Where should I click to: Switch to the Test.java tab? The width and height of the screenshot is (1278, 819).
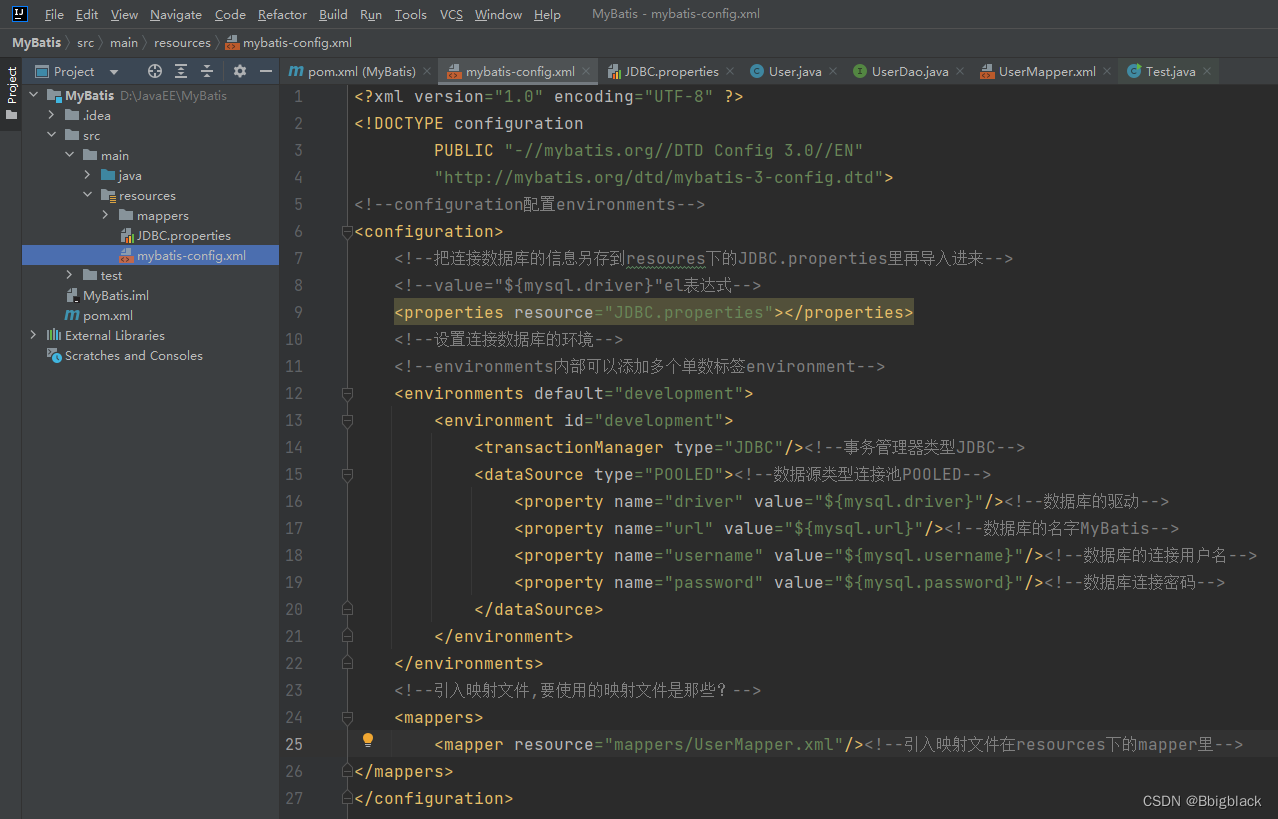pos(1168,71)
